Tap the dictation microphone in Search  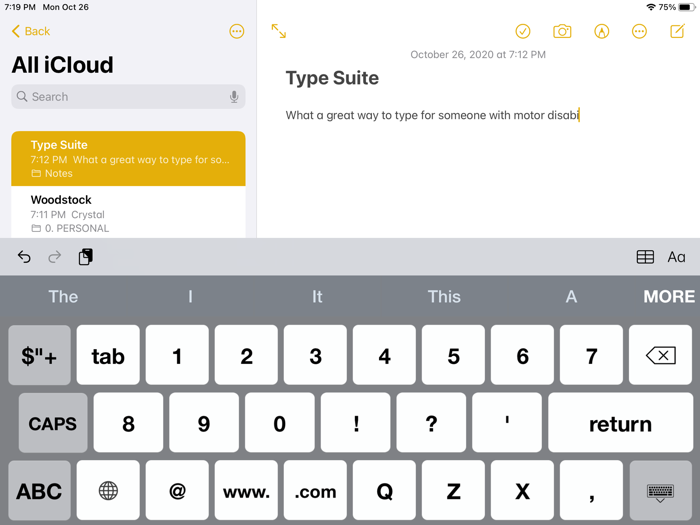tap(234, 96)
